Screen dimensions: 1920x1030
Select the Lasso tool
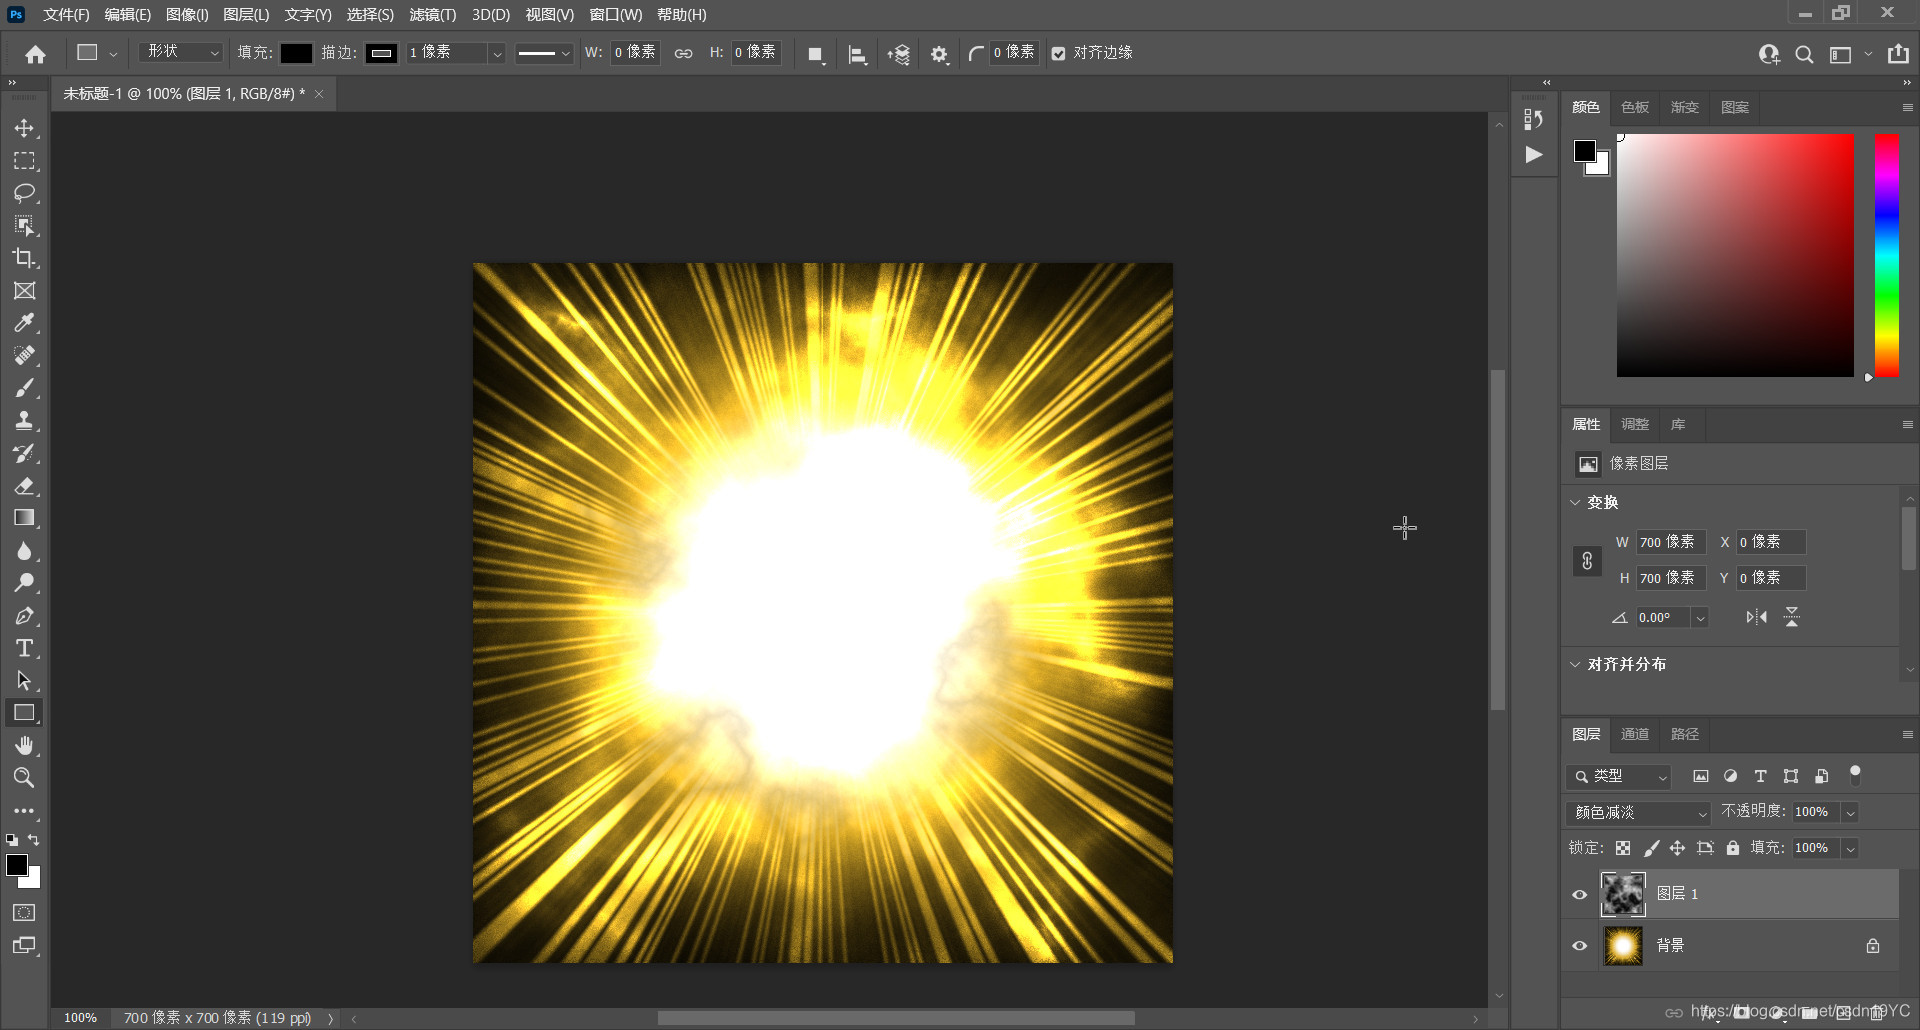24,193
